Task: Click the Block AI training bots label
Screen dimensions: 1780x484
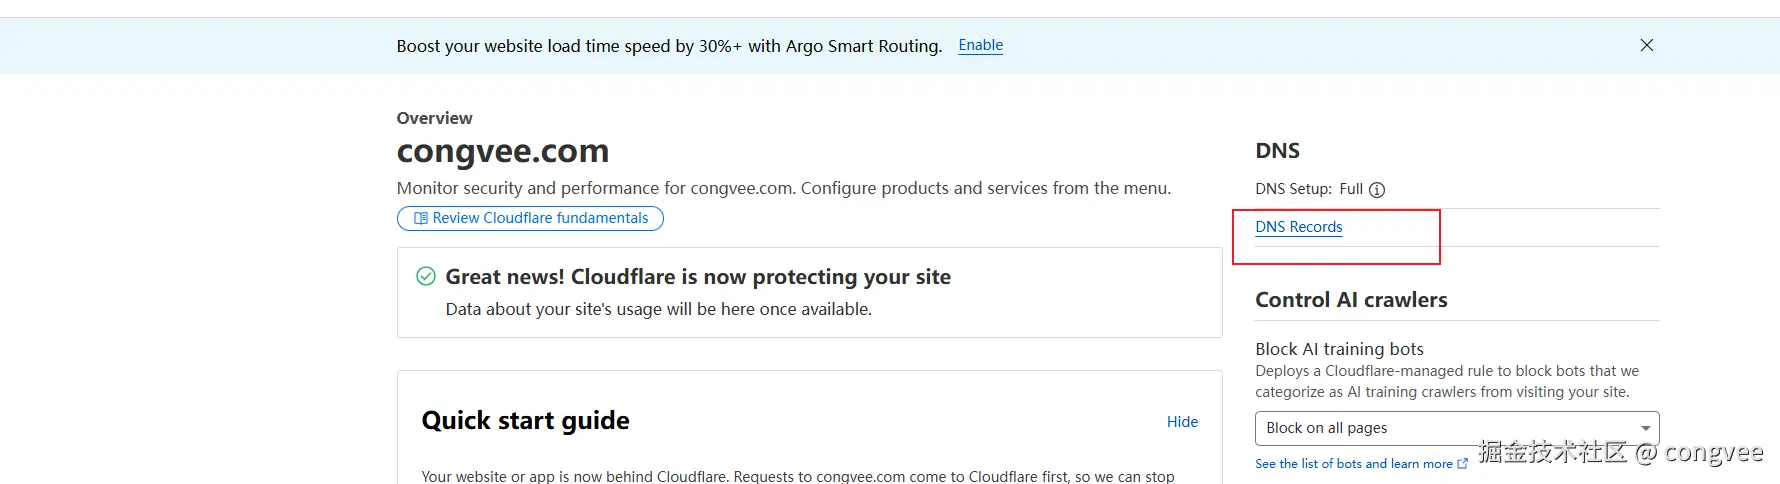Action: pos(1339,349)
